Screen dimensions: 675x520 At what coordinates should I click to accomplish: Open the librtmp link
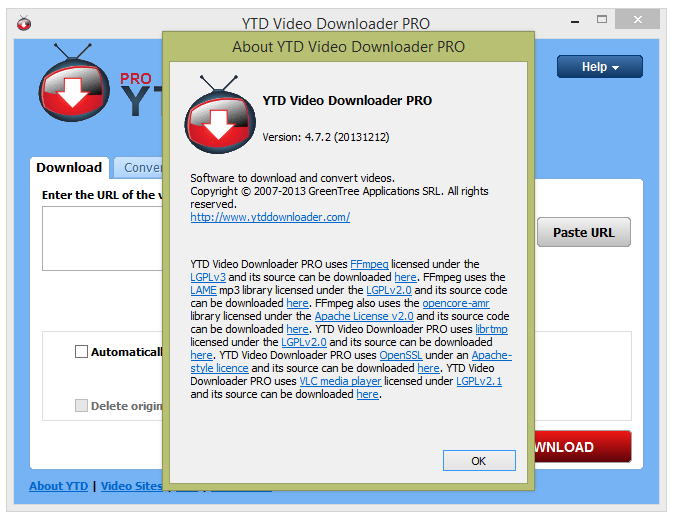pos(492,329)
